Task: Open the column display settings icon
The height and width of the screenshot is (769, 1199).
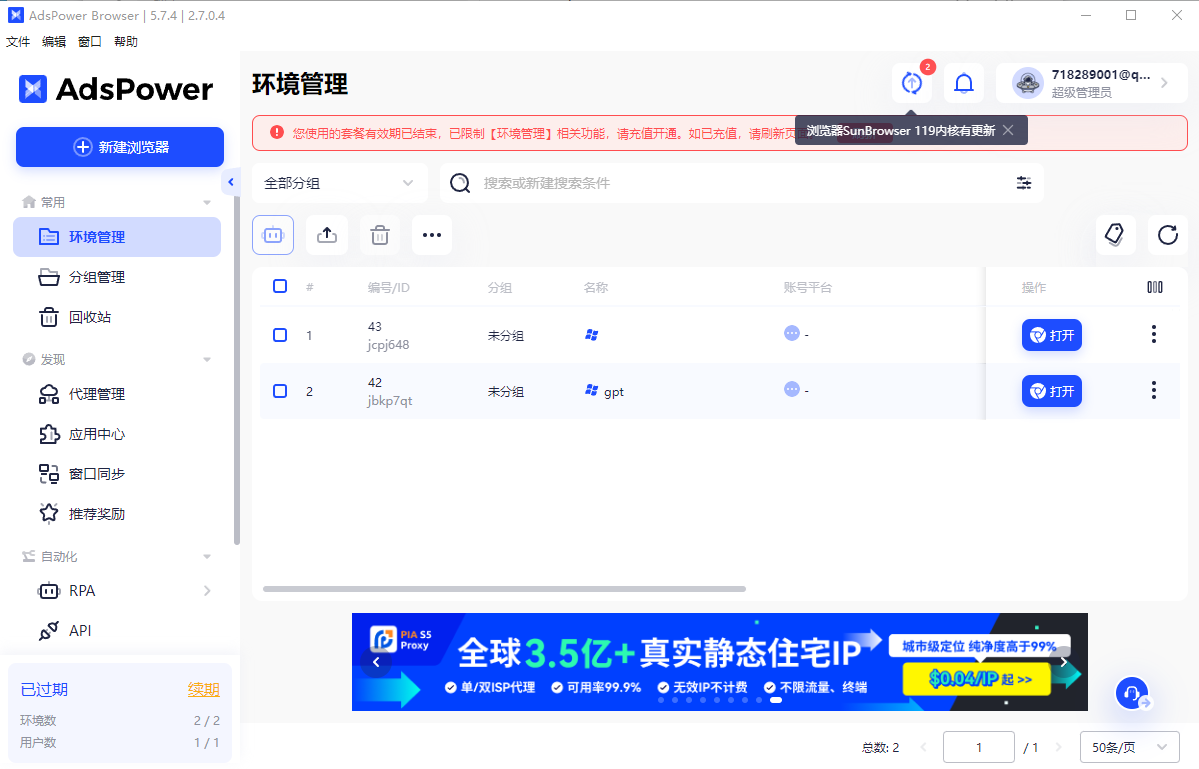Action: 1155,287
